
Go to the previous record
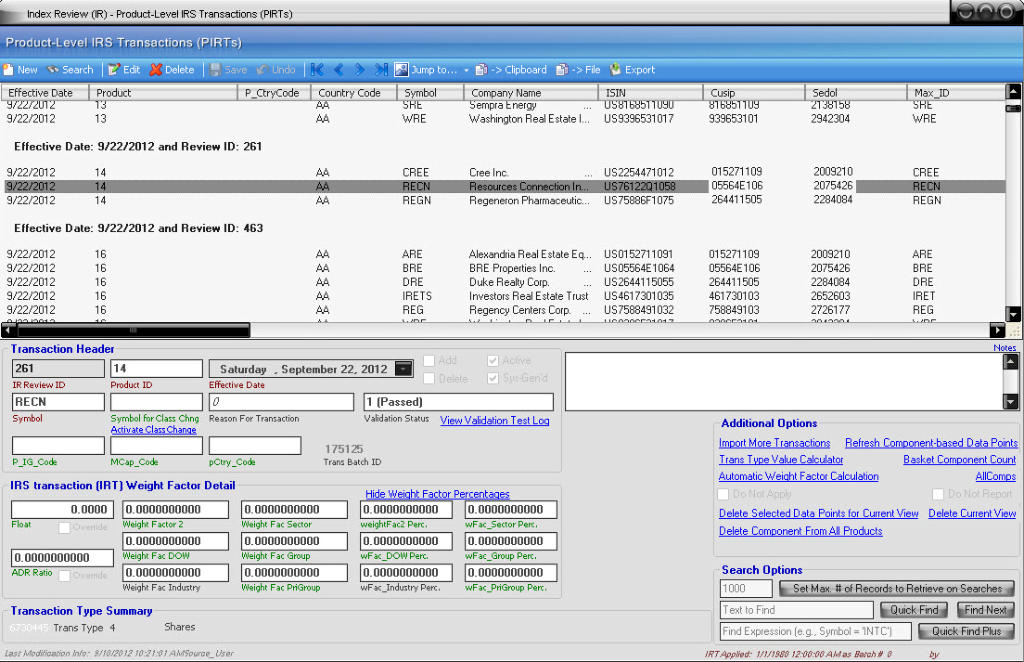[x=338, y=70]
